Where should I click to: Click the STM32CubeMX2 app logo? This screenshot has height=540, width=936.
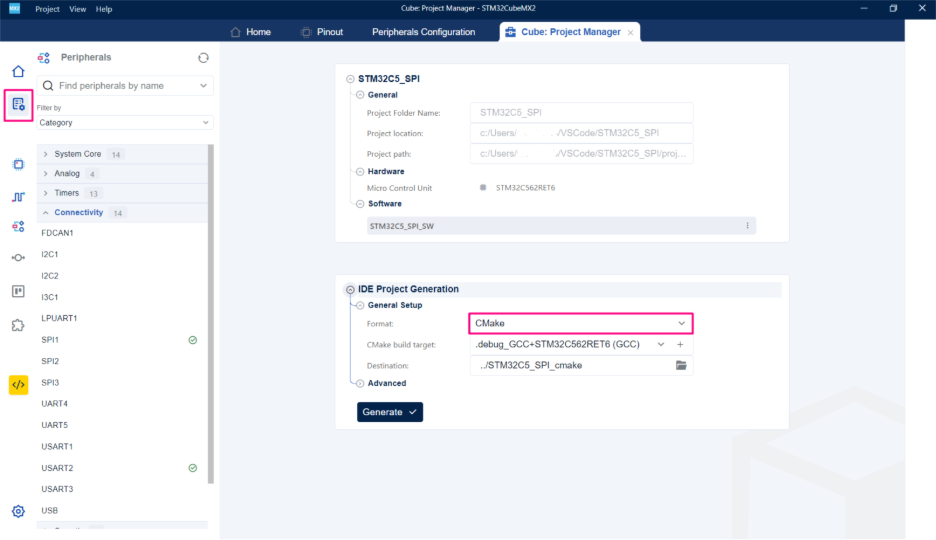point(14,8)
